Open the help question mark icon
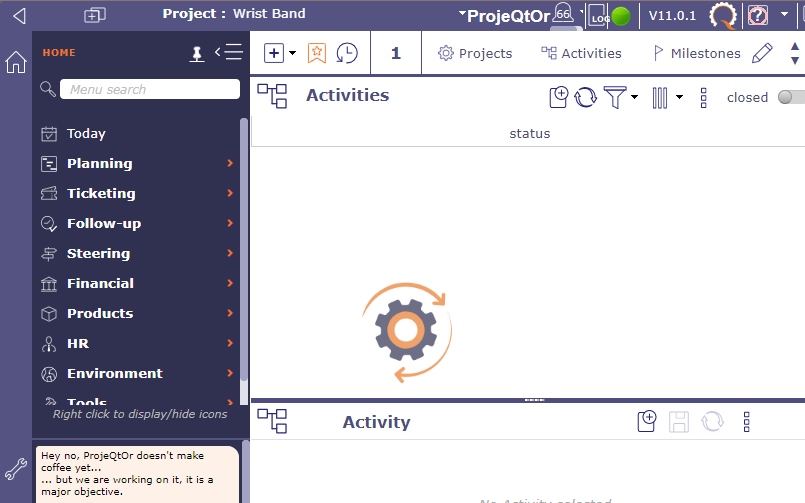 (x=758, y=15)
